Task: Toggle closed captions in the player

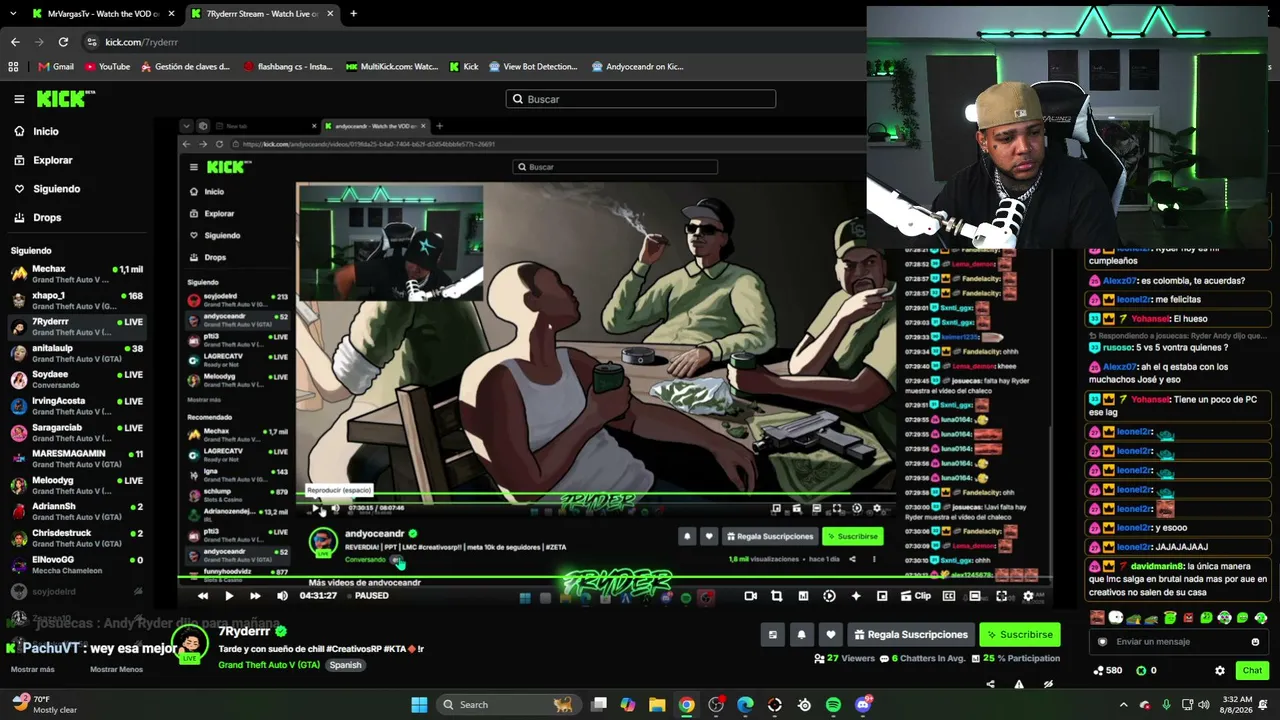Action: point(949,596)
